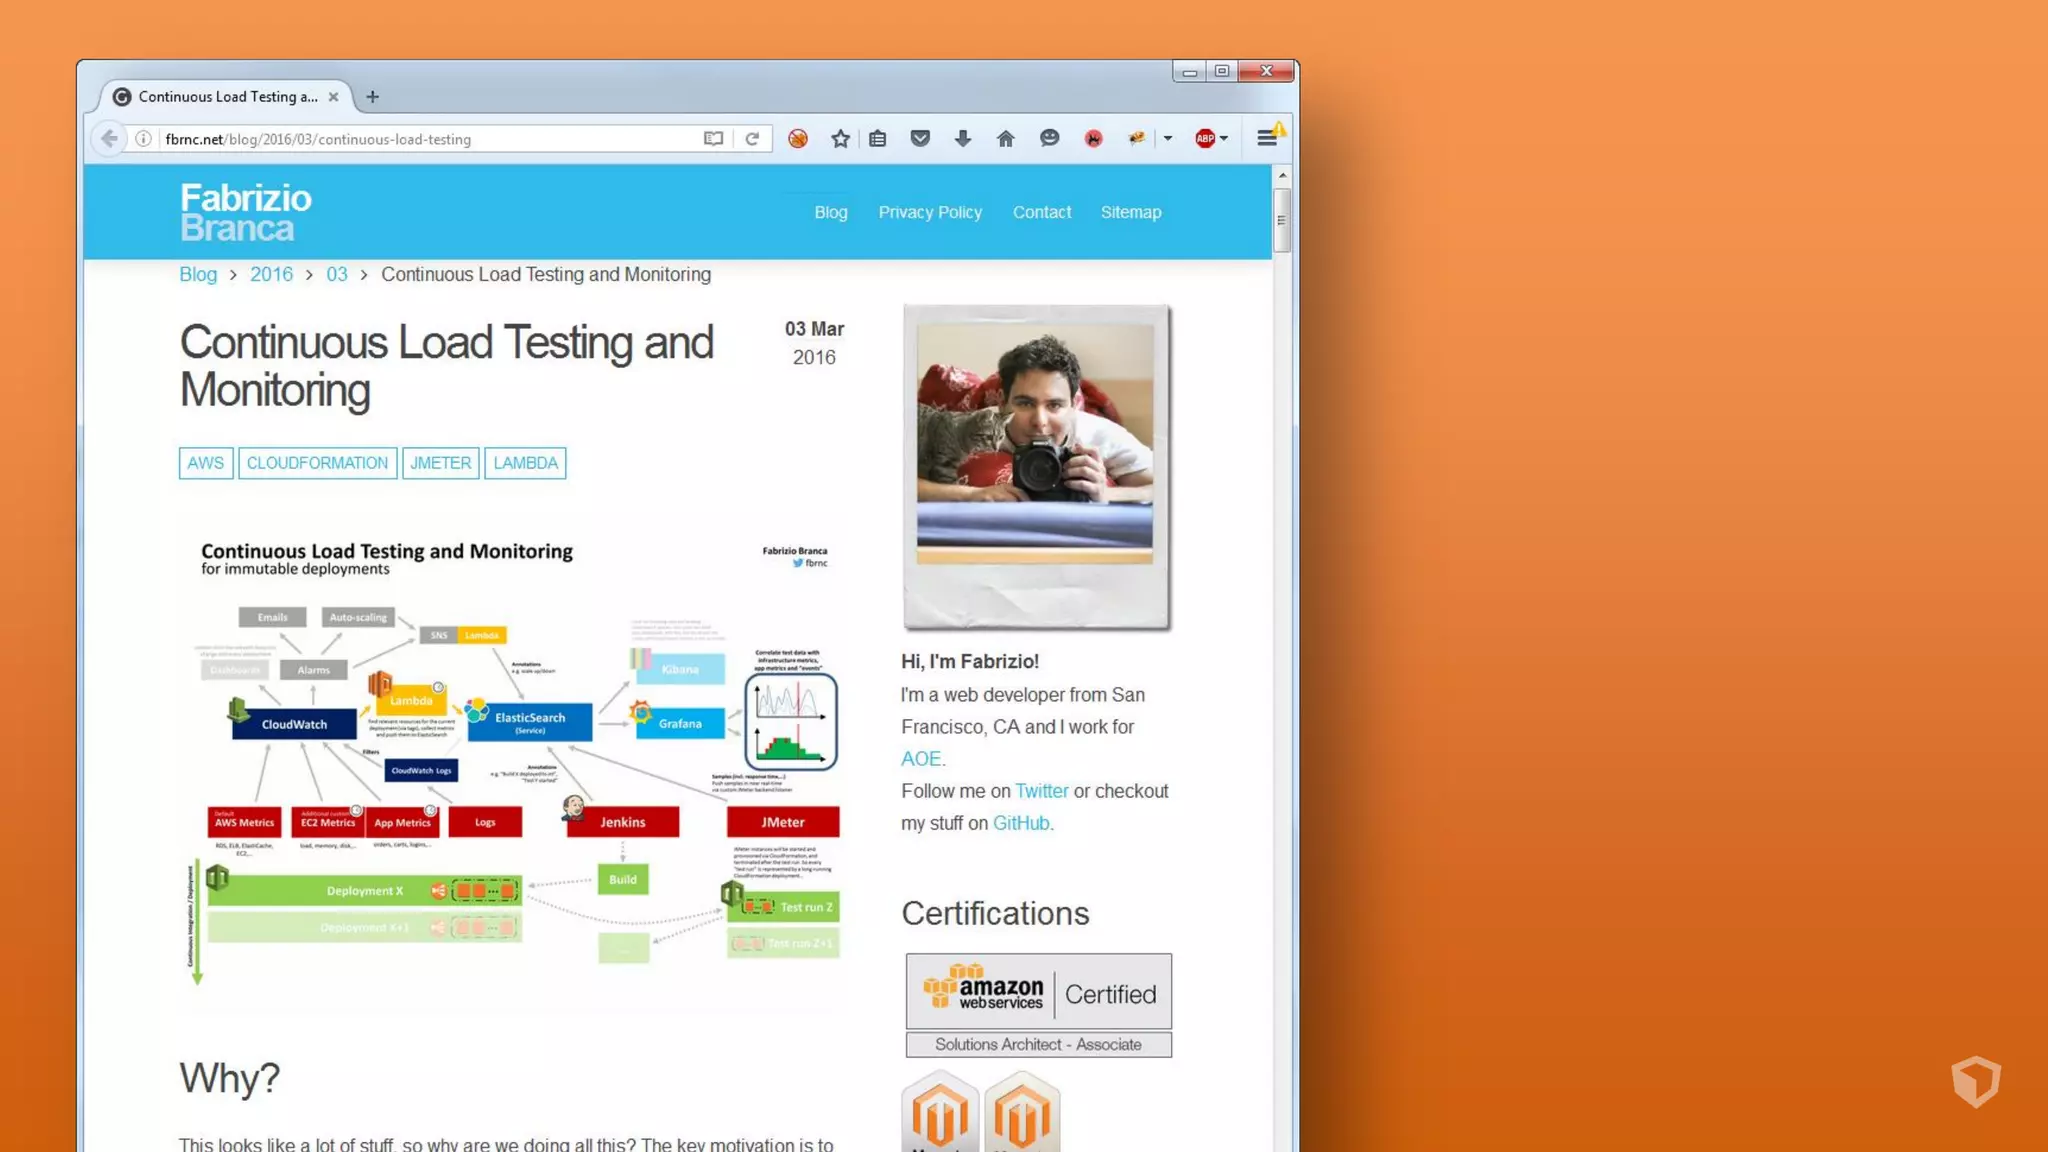
Task: Click the red round extension icon right of the chat icon
Action: pos(1094,139)
